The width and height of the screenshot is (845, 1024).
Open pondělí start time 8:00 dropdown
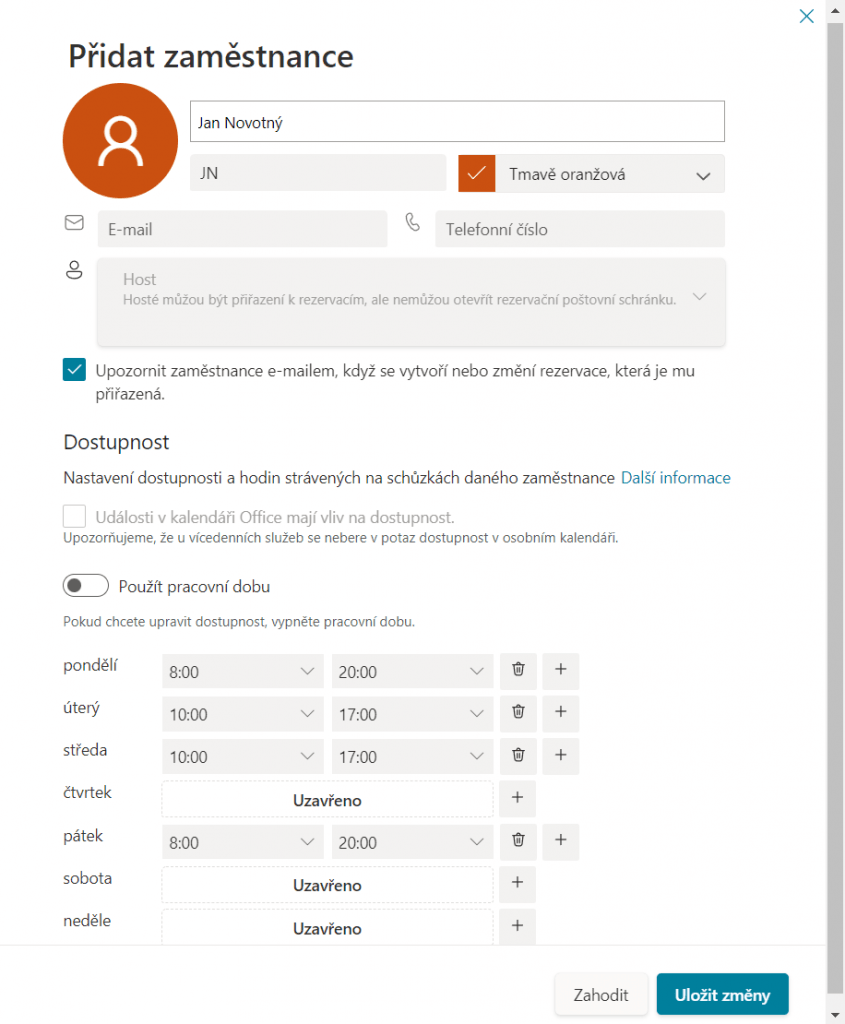(x=242, y=672)
